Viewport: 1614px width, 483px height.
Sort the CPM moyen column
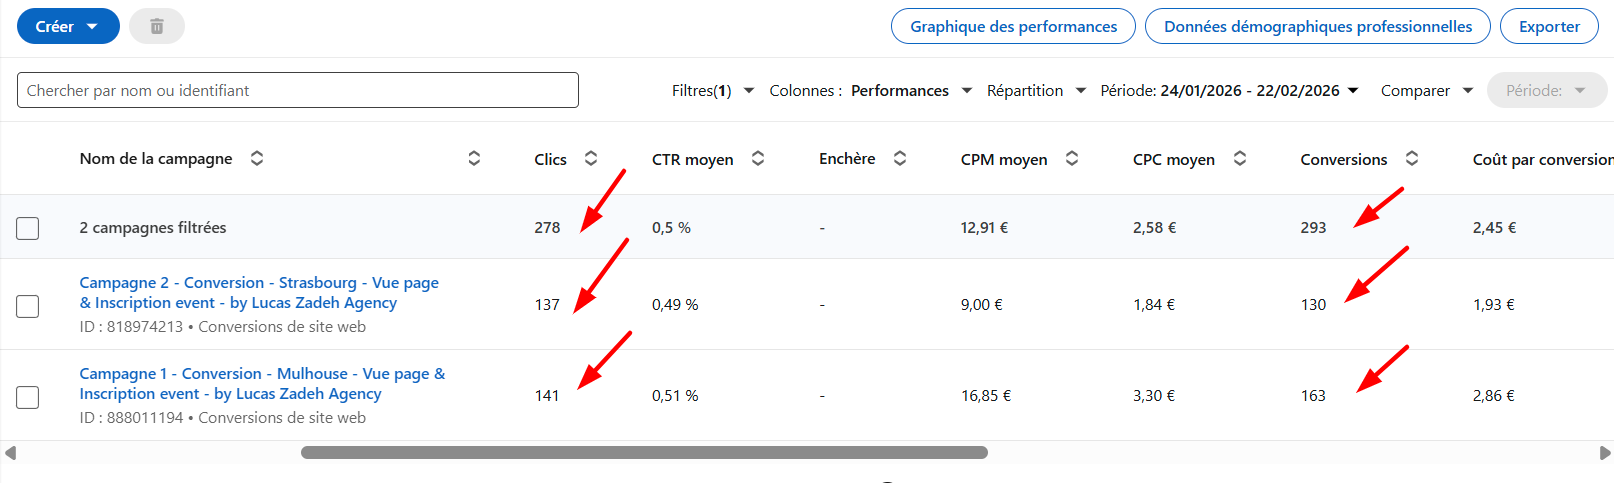(x=1072, y=158)
